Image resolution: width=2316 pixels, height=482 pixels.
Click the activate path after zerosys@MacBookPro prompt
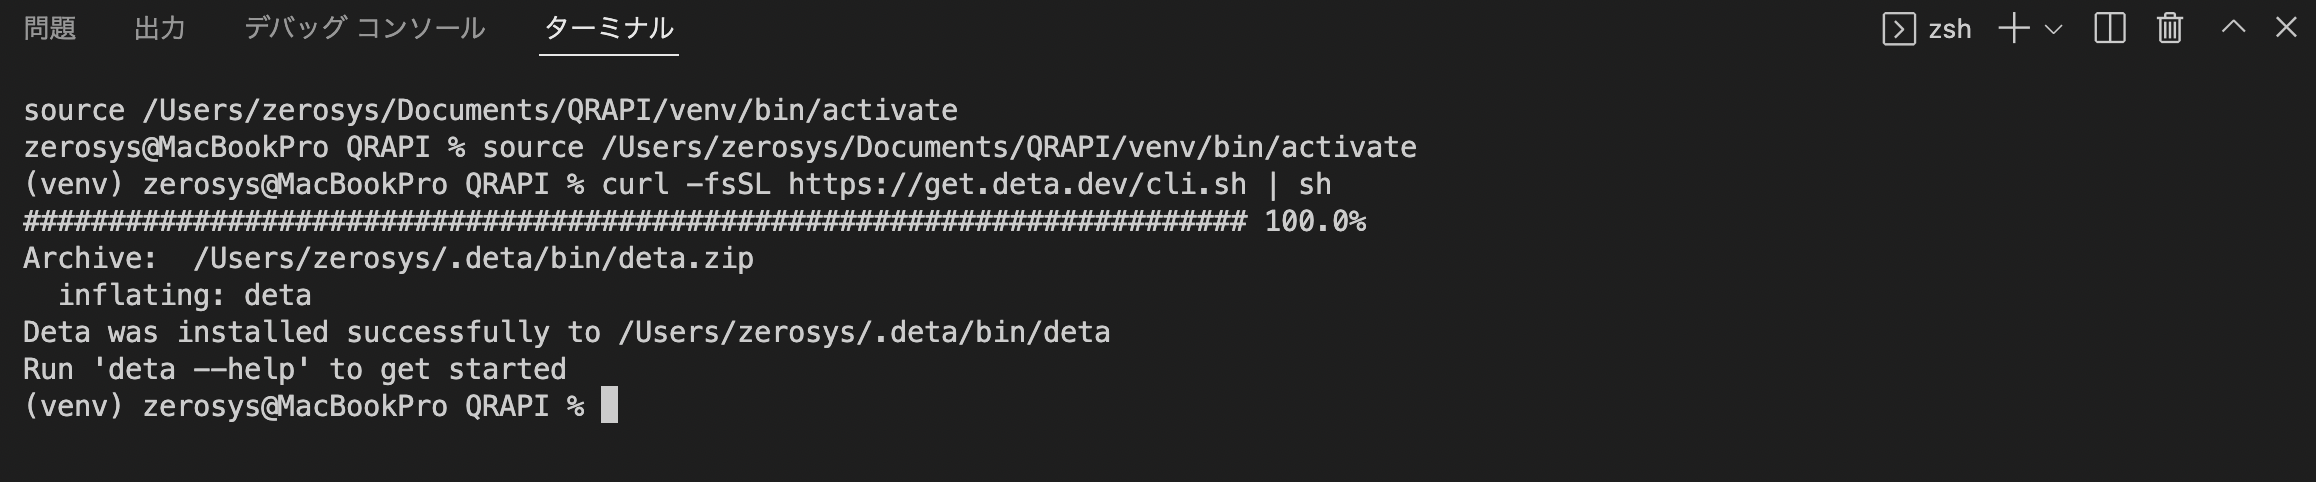click(1009, 147)
